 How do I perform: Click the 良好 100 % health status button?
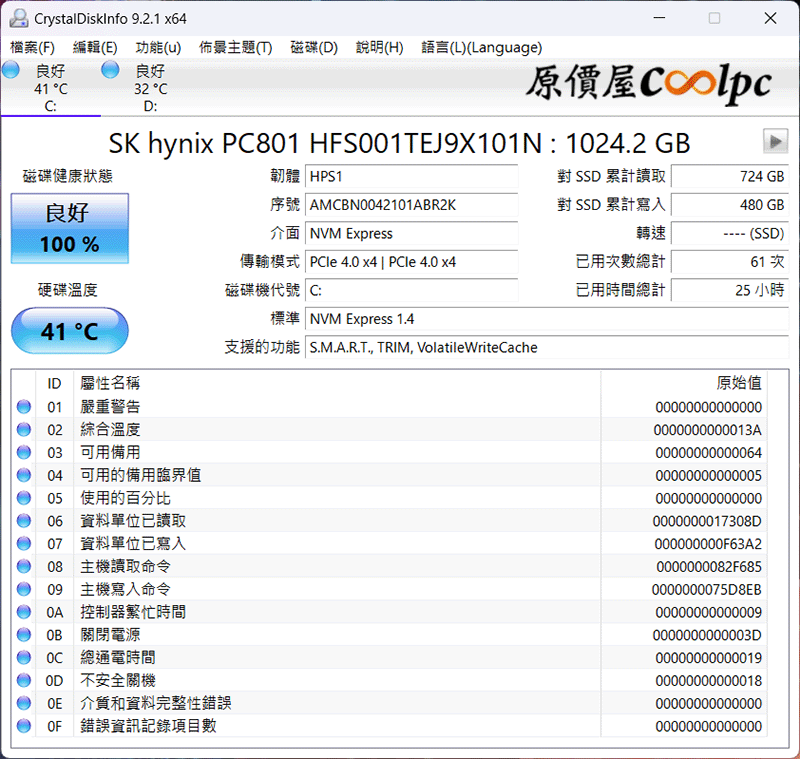pyautogui.click(x=70, y=229)
